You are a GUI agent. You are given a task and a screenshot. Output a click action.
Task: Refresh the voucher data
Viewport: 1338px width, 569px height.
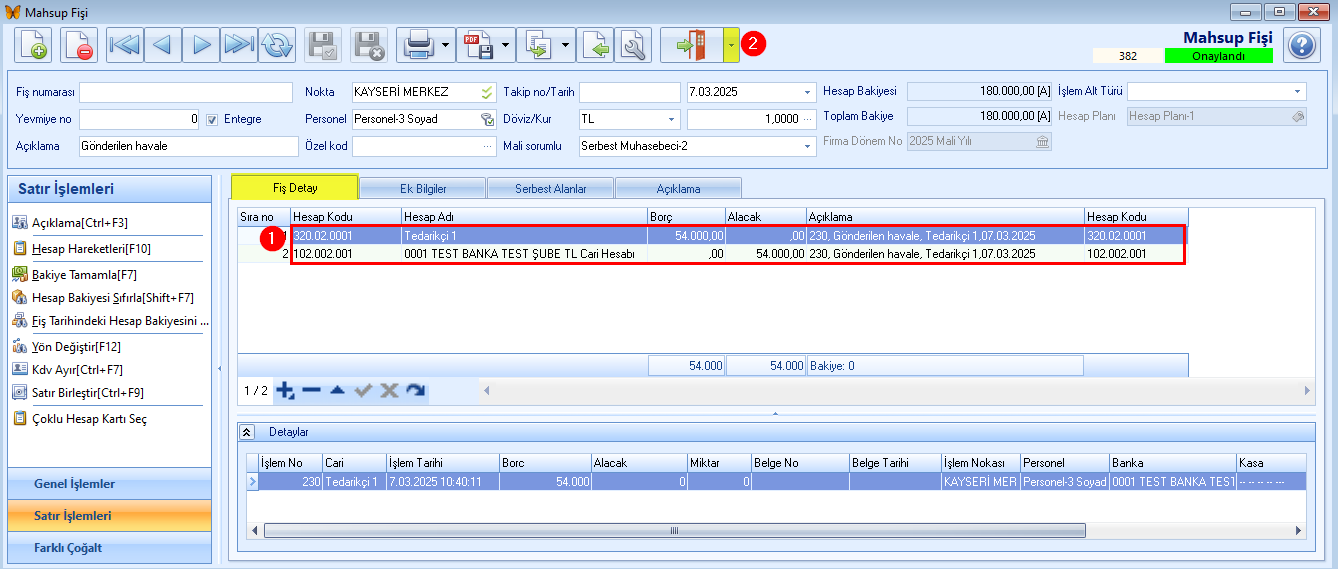(x=276, y=45)
